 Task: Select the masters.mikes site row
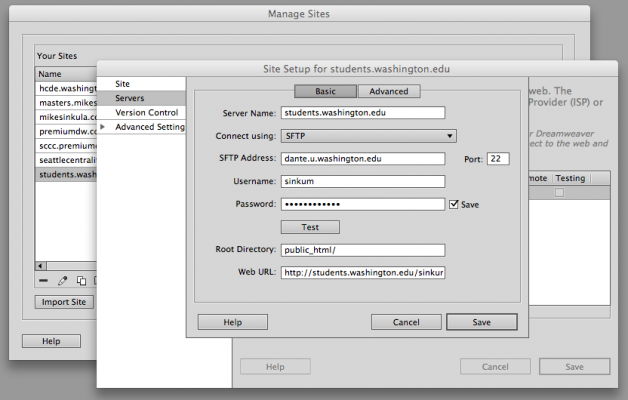point(66,103)
